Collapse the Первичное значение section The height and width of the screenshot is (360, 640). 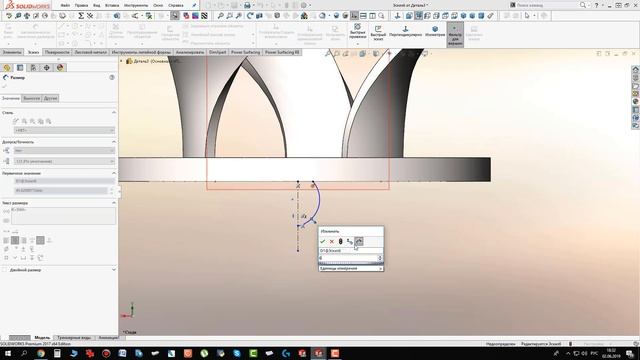[114, 173]
